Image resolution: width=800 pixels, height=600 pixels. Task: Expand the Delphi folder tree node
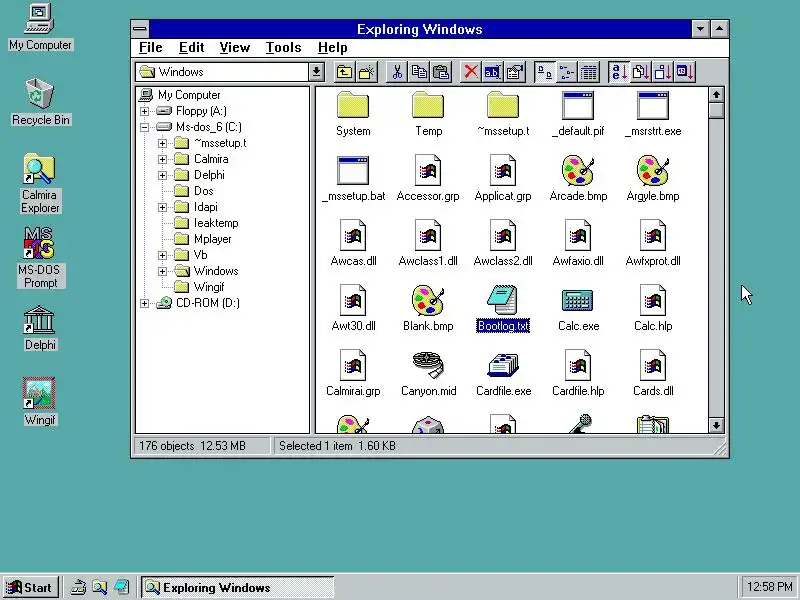(x=162, y=176)
